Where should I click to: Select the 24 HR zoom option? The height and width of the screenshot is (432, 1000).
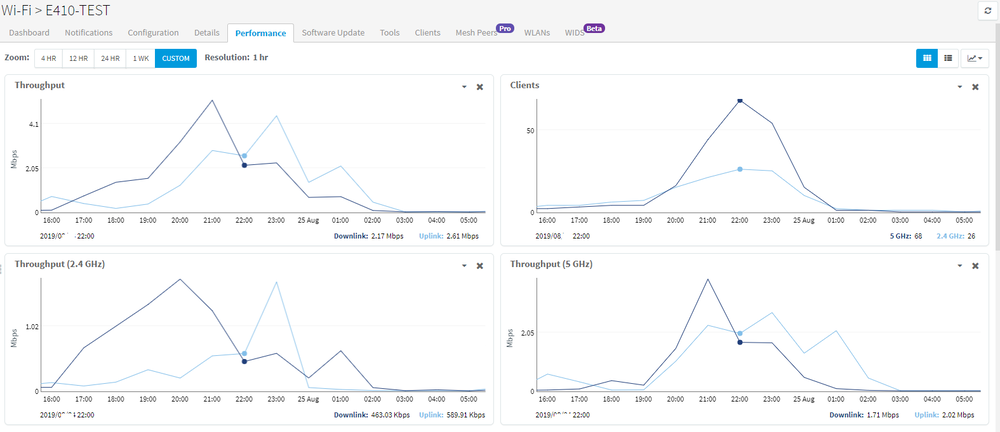pyautogui.click(x=110, y=58)
